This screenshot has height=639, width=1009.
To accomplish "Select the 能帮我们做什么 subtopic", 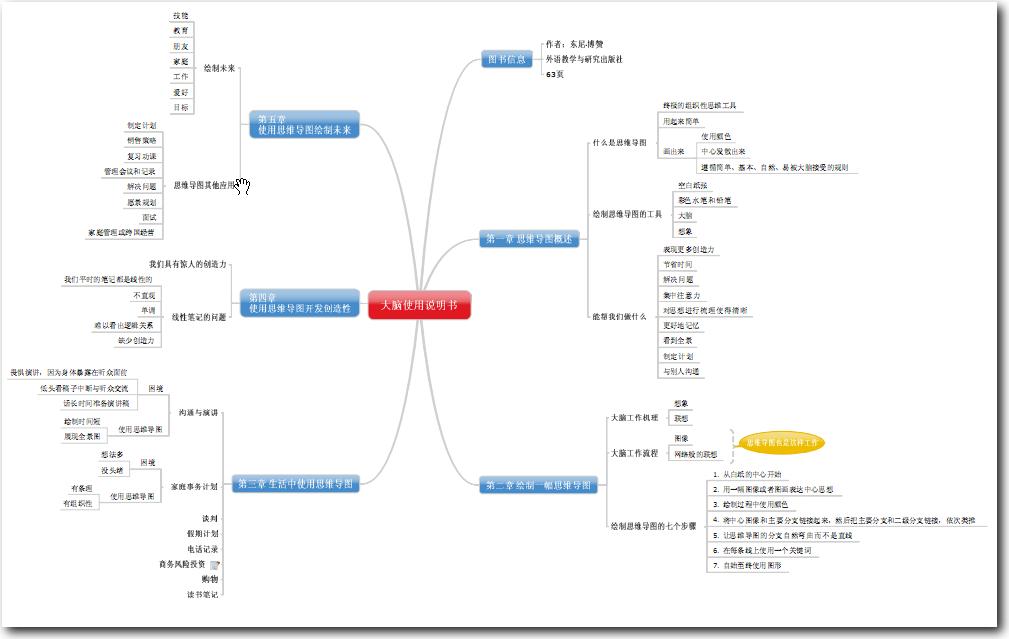I will pyautogui.click(x=620, y=316).
